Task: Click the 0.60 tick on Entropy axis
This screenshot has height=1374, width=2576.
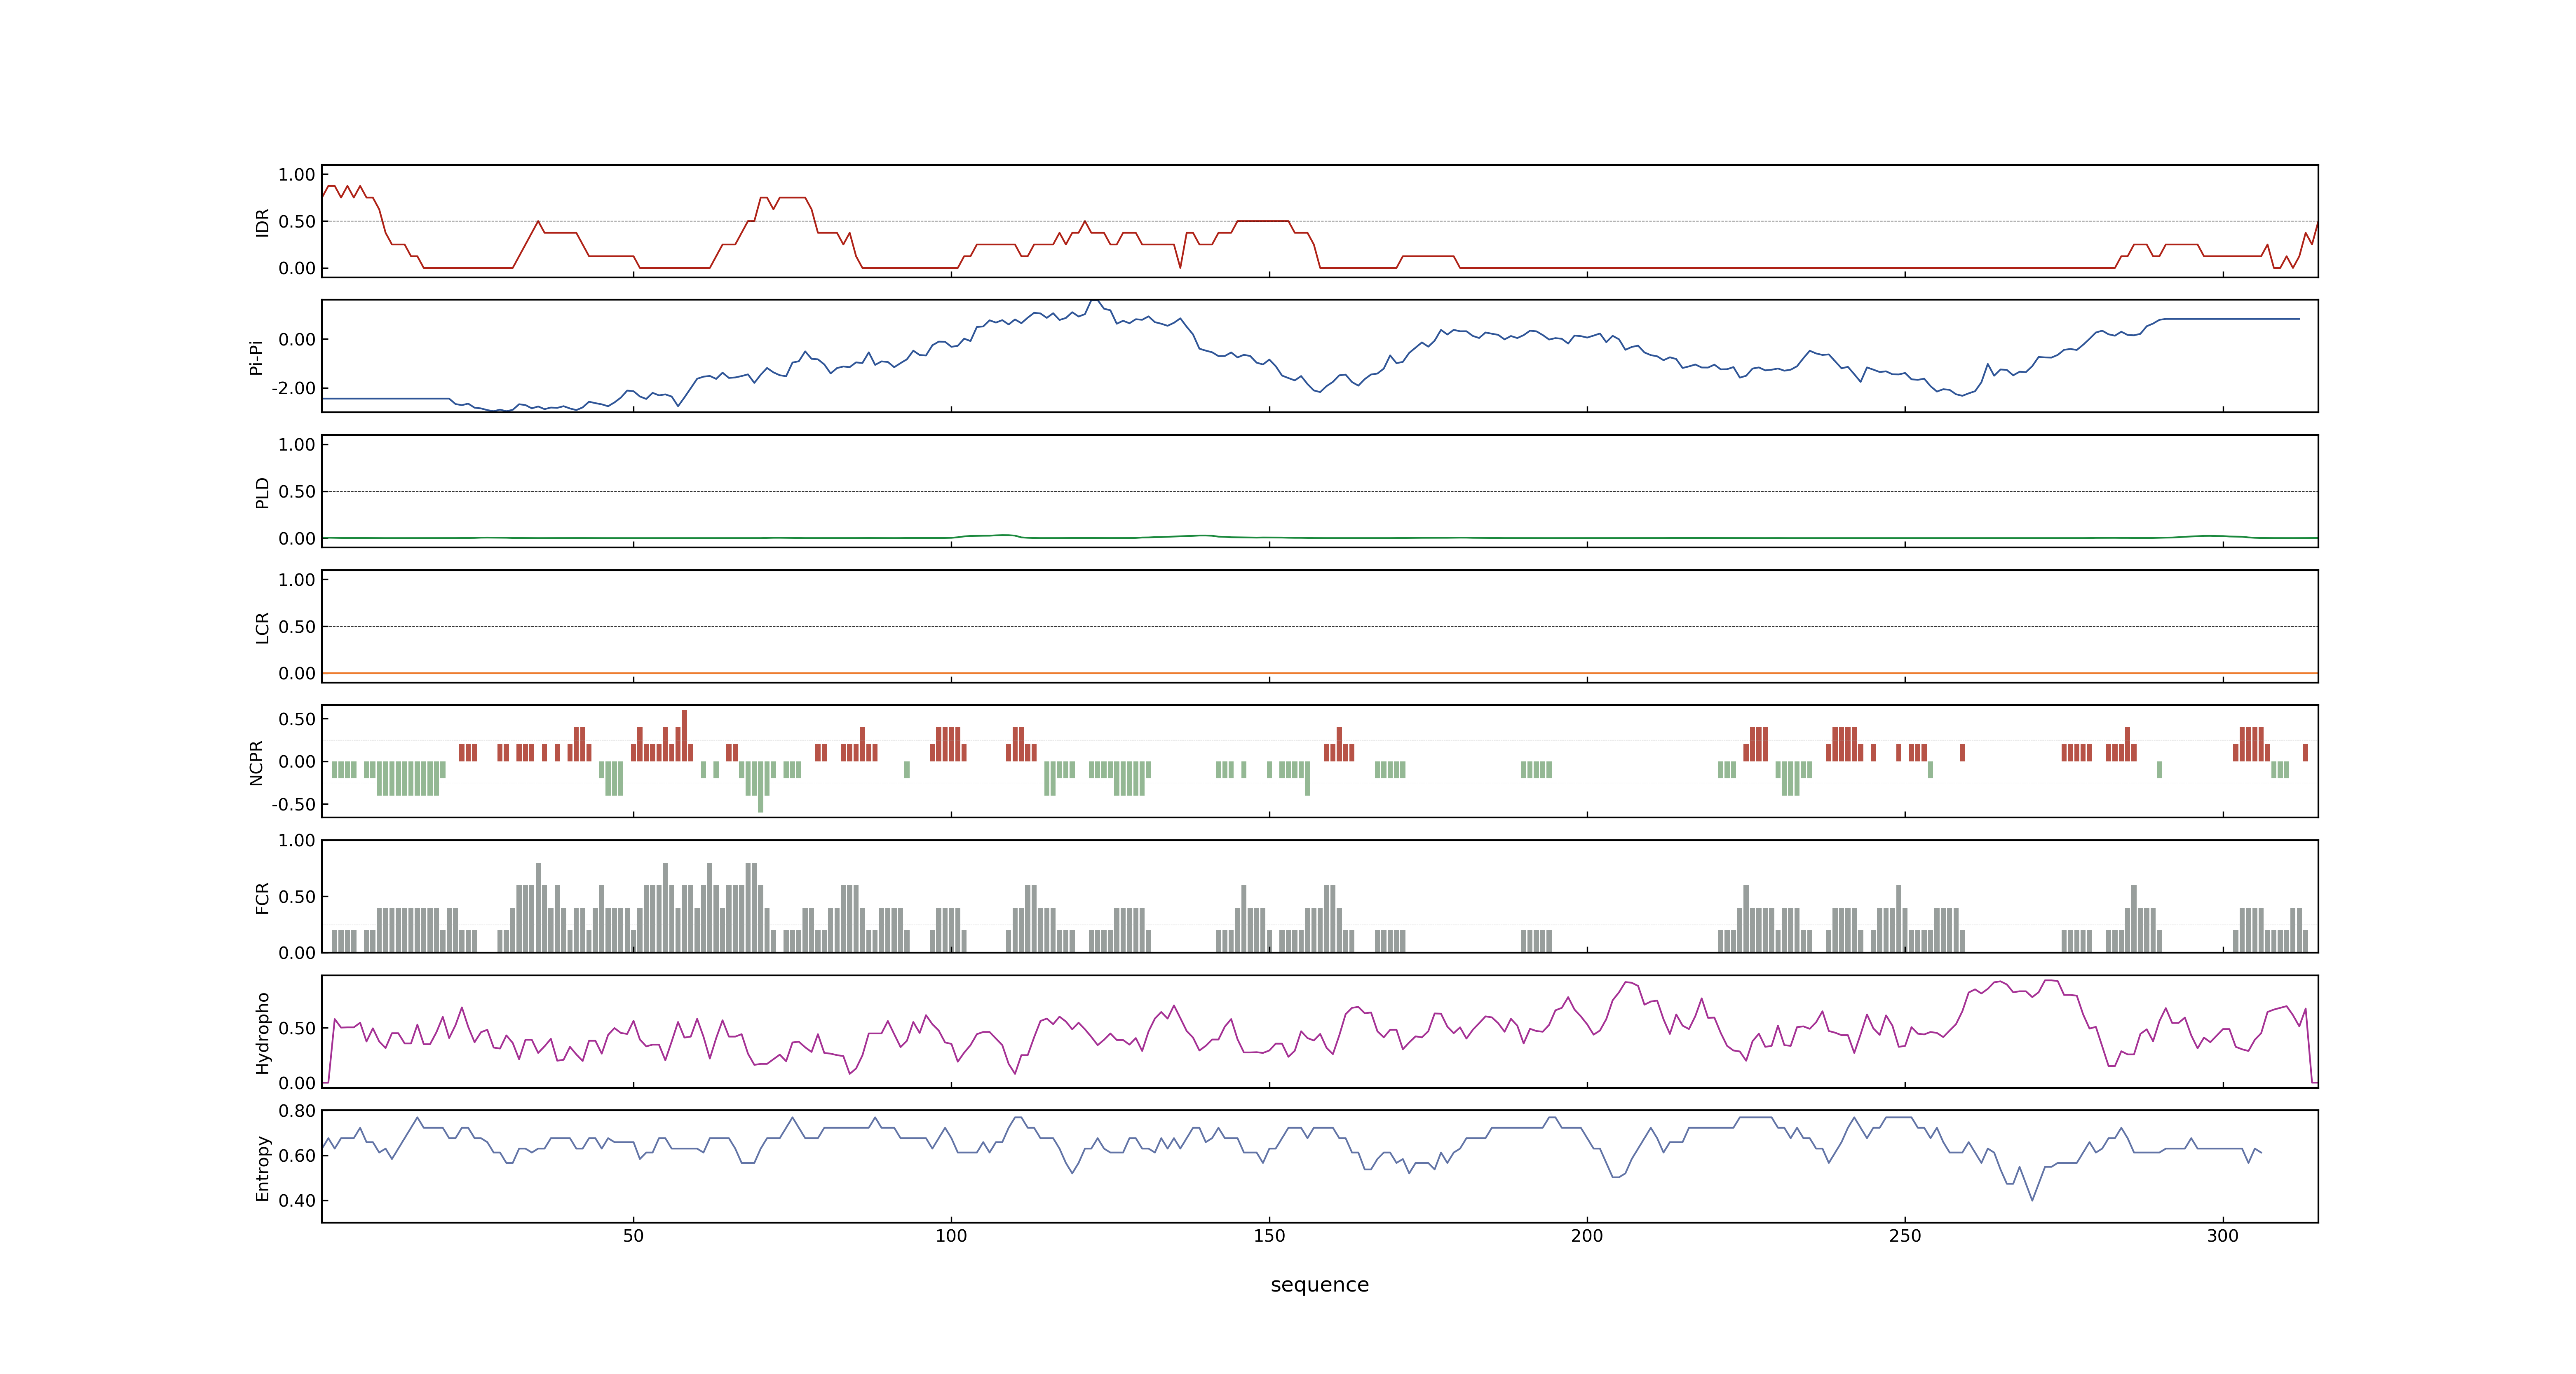Action: point(297,1155)
